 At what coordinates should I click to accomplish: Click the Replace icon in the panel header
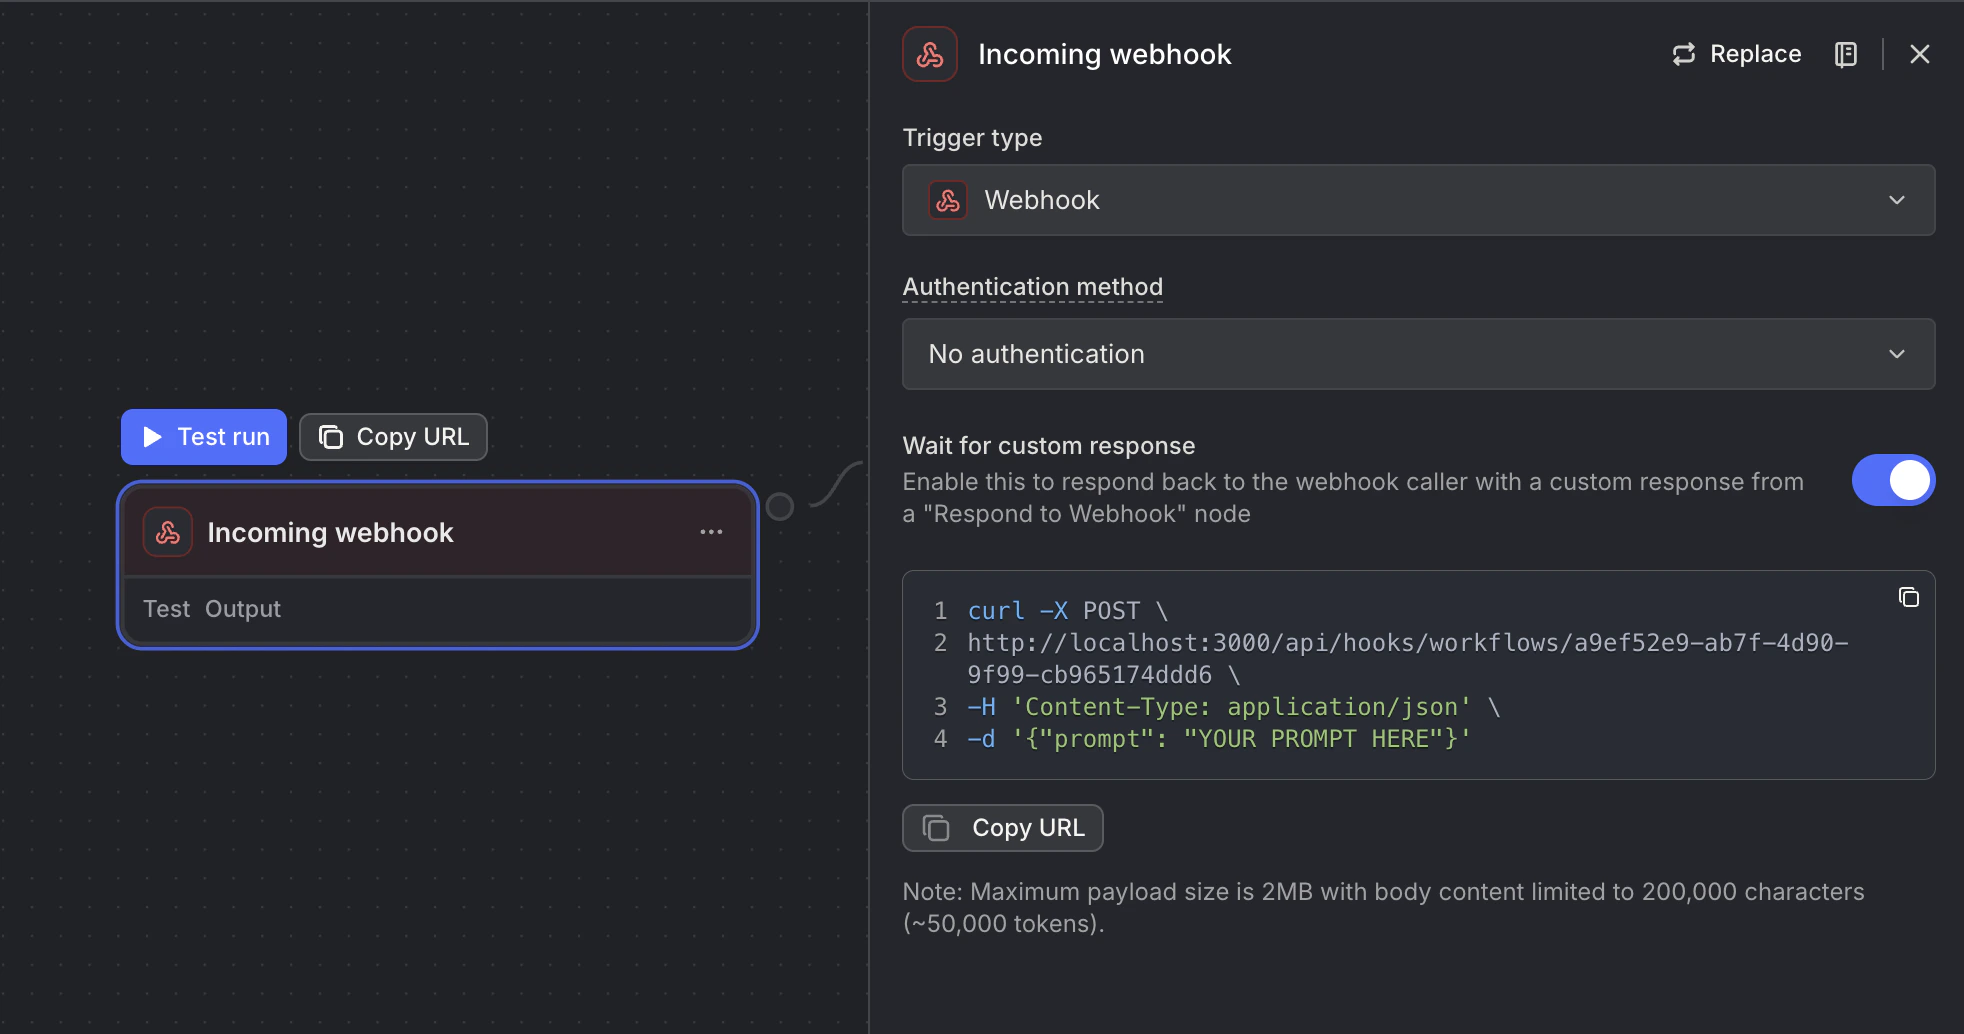(x=1686, y=54)
